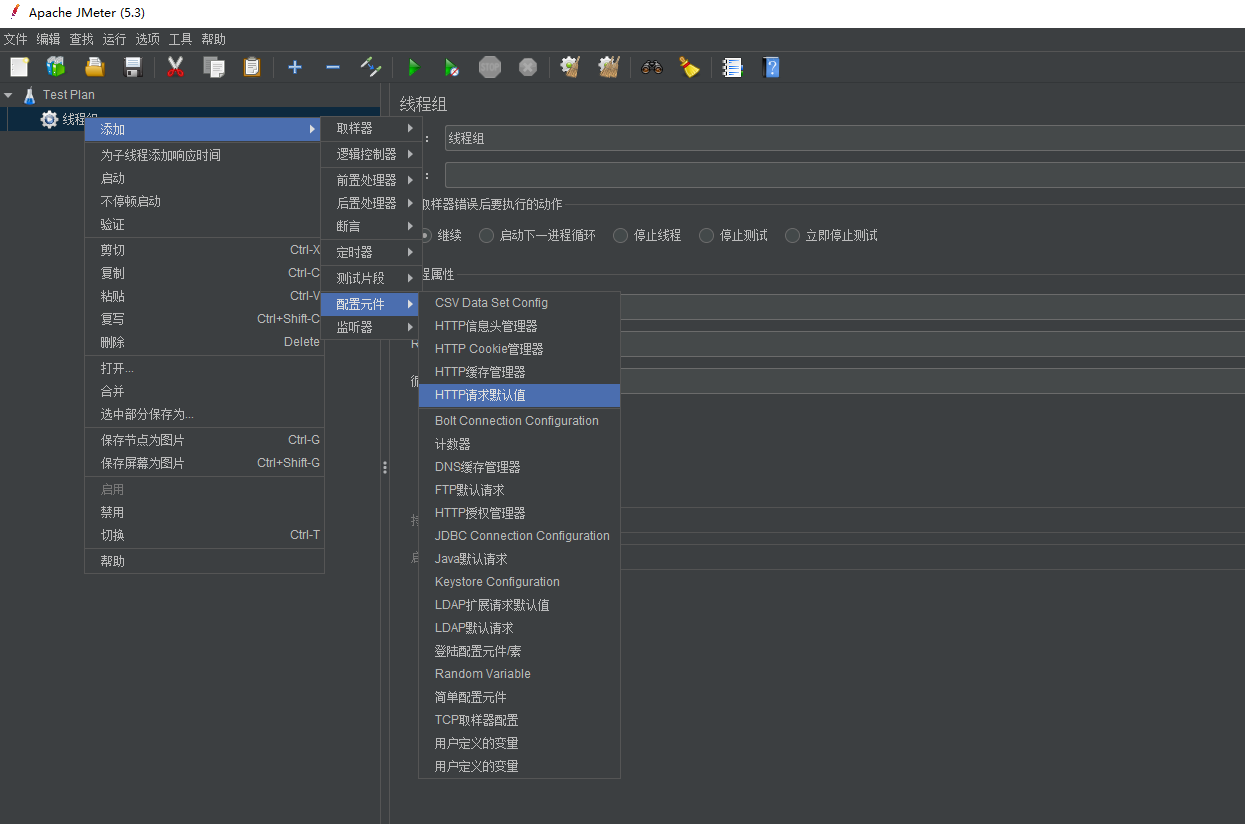Expand the 测试片段 submenu

point(371,278)
